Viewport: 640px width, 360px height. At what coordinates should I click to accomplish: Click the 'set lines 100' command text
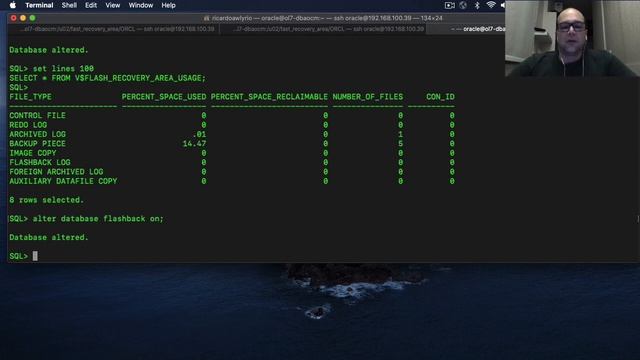point(63,69)
